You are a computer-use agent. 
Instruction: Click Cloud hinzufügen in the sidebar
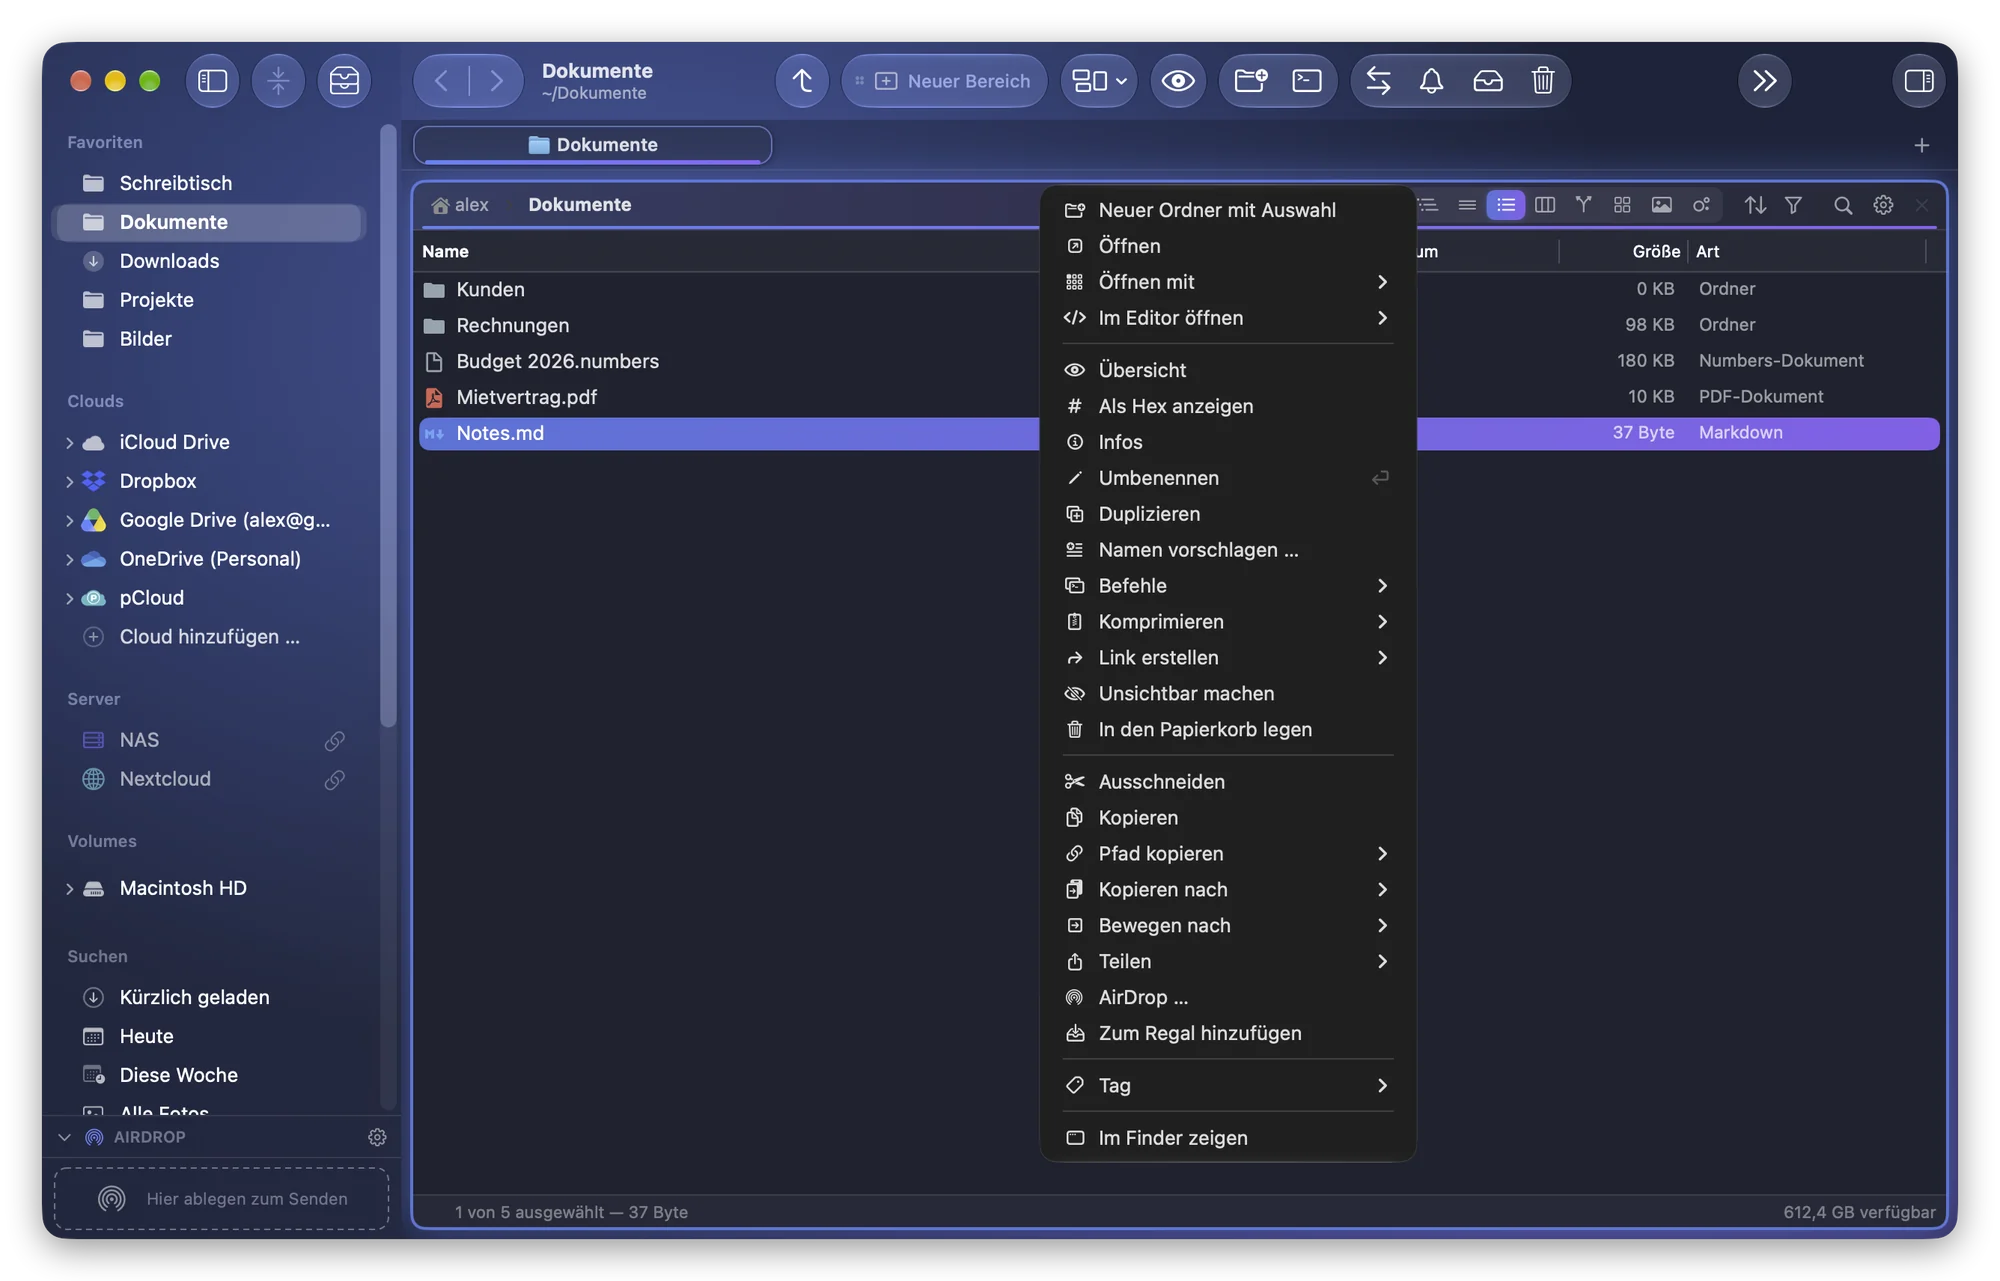(209, 638)
